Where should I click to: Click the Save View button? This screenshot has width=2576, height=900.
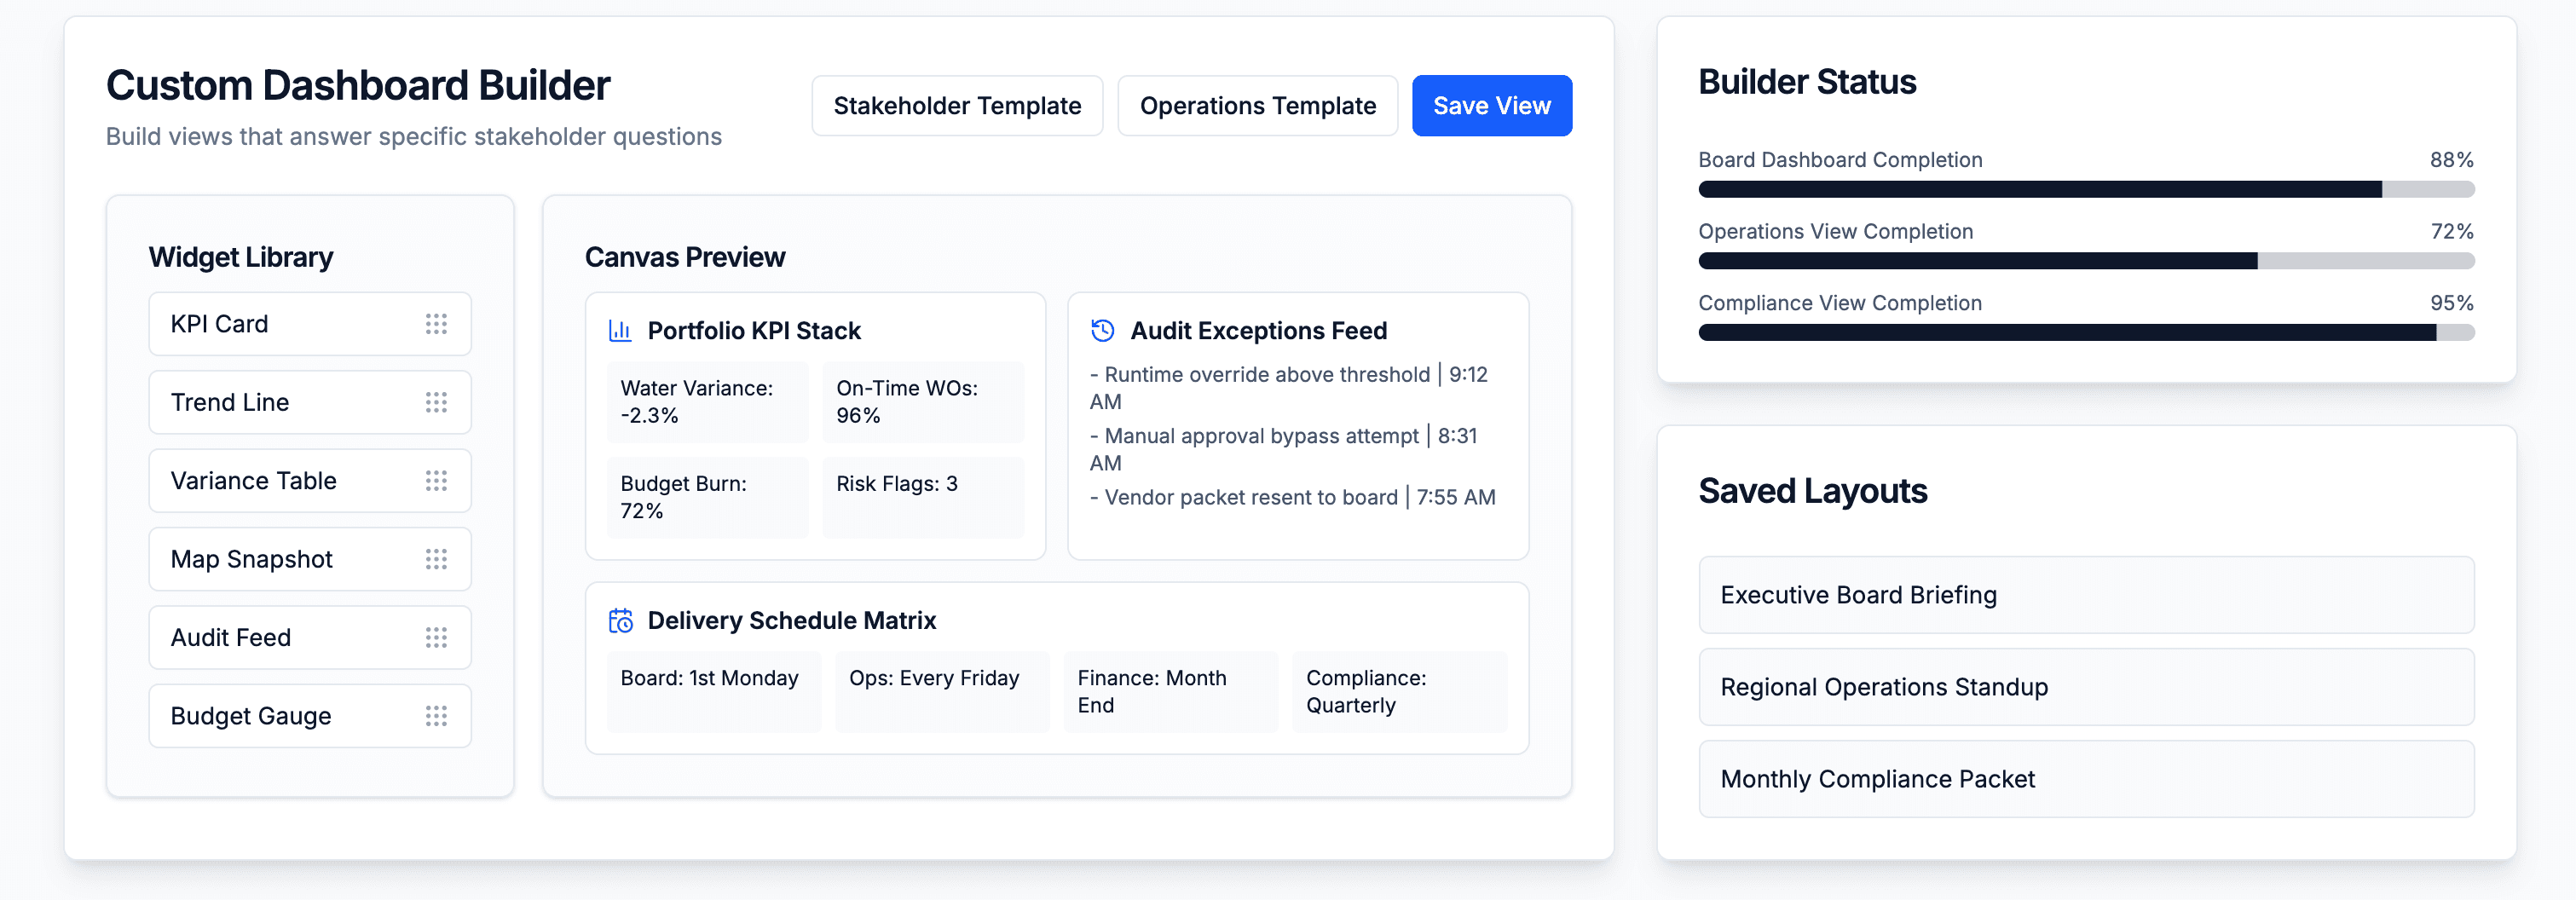click(x=1491, y=105)
